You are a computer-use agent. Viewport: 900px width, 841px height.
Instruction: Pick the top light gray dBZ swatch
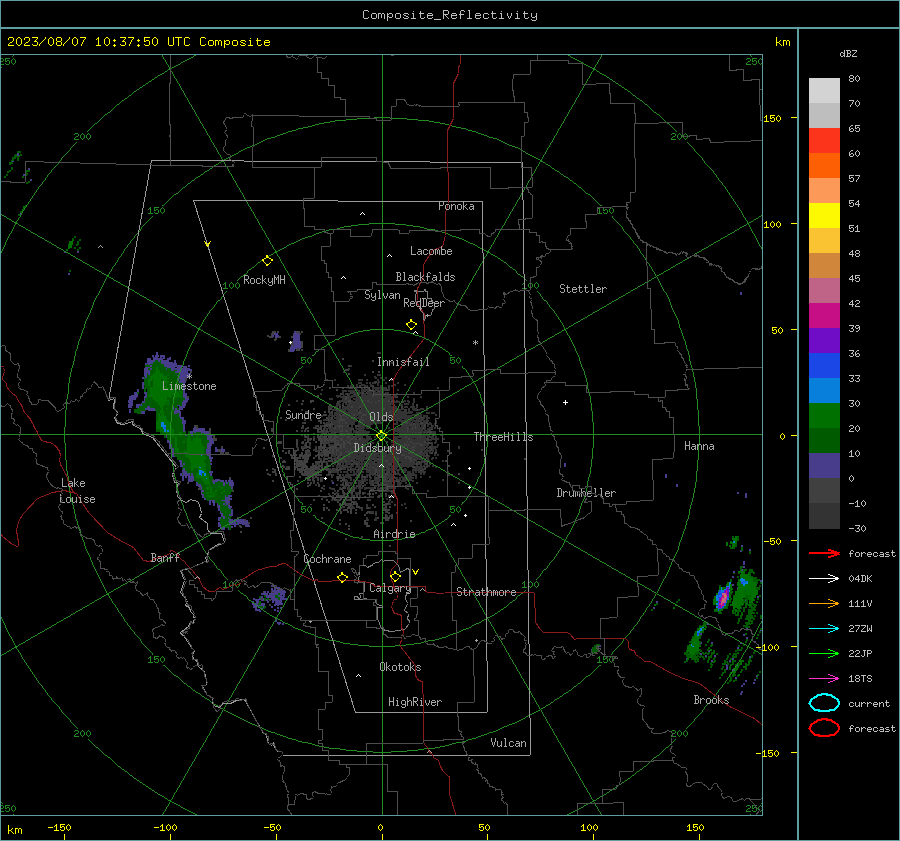click(x=824, y=91)
